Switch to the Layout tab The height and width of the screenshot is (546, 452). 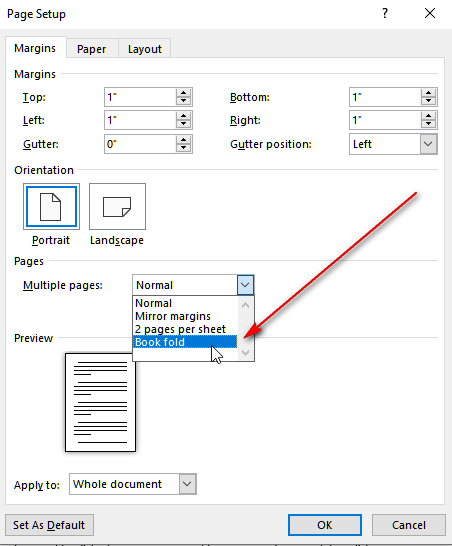(x=145, y=49)
